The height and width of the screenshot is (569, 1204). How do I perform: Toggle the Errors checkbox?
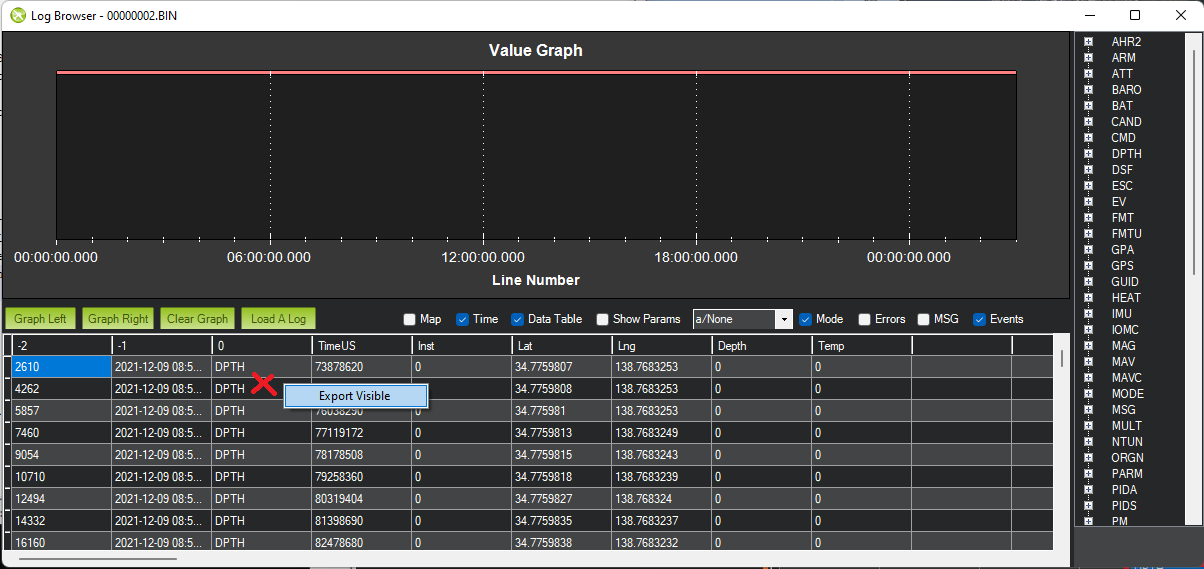pos(864,320)
